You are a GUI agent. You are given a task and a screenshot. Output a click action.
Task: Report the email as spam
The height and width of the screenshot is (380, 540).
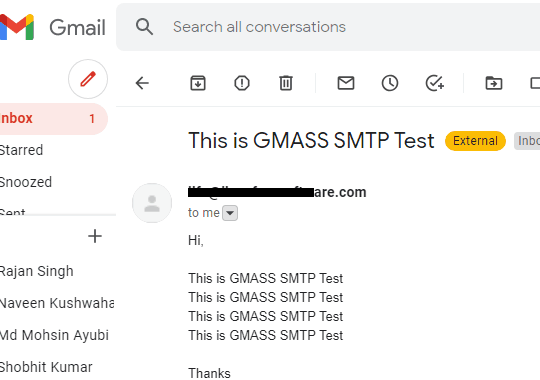(x=242, y=83)
